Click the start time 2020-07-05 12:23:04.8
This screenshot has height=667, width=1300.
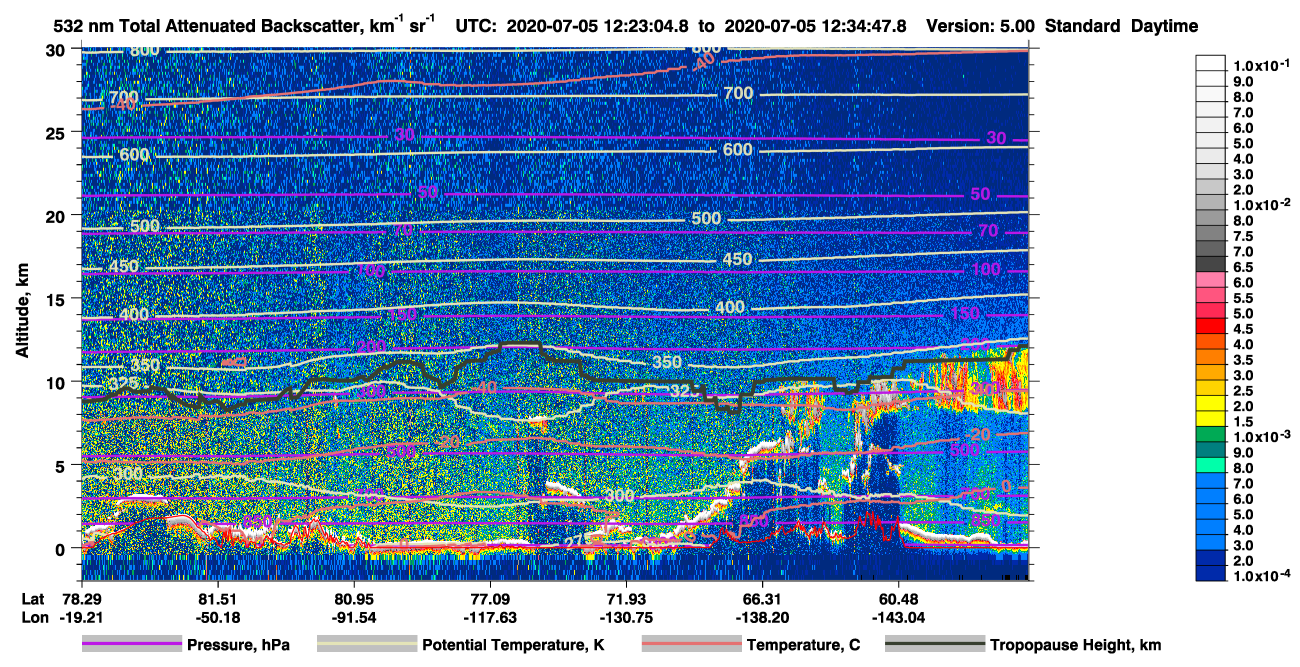click(597, 26)
